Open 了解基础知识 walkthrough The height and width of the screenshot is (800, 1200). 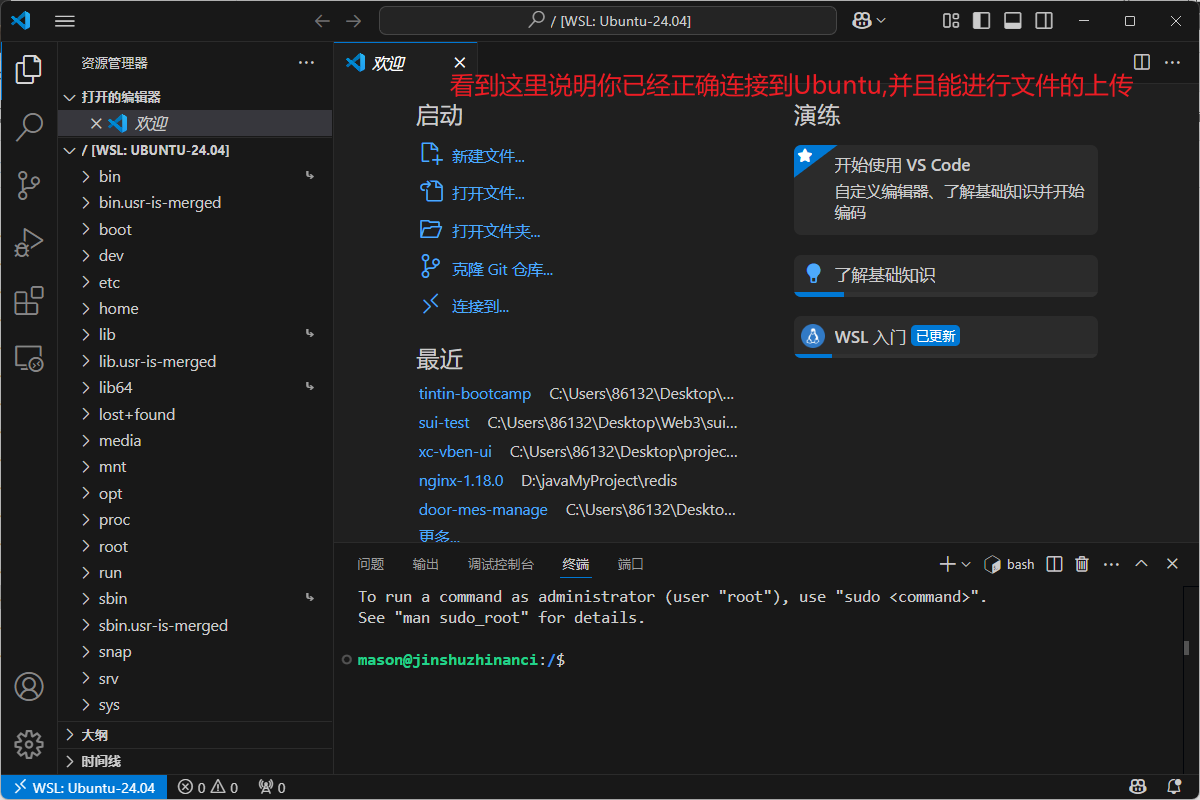tap(946, 276)
